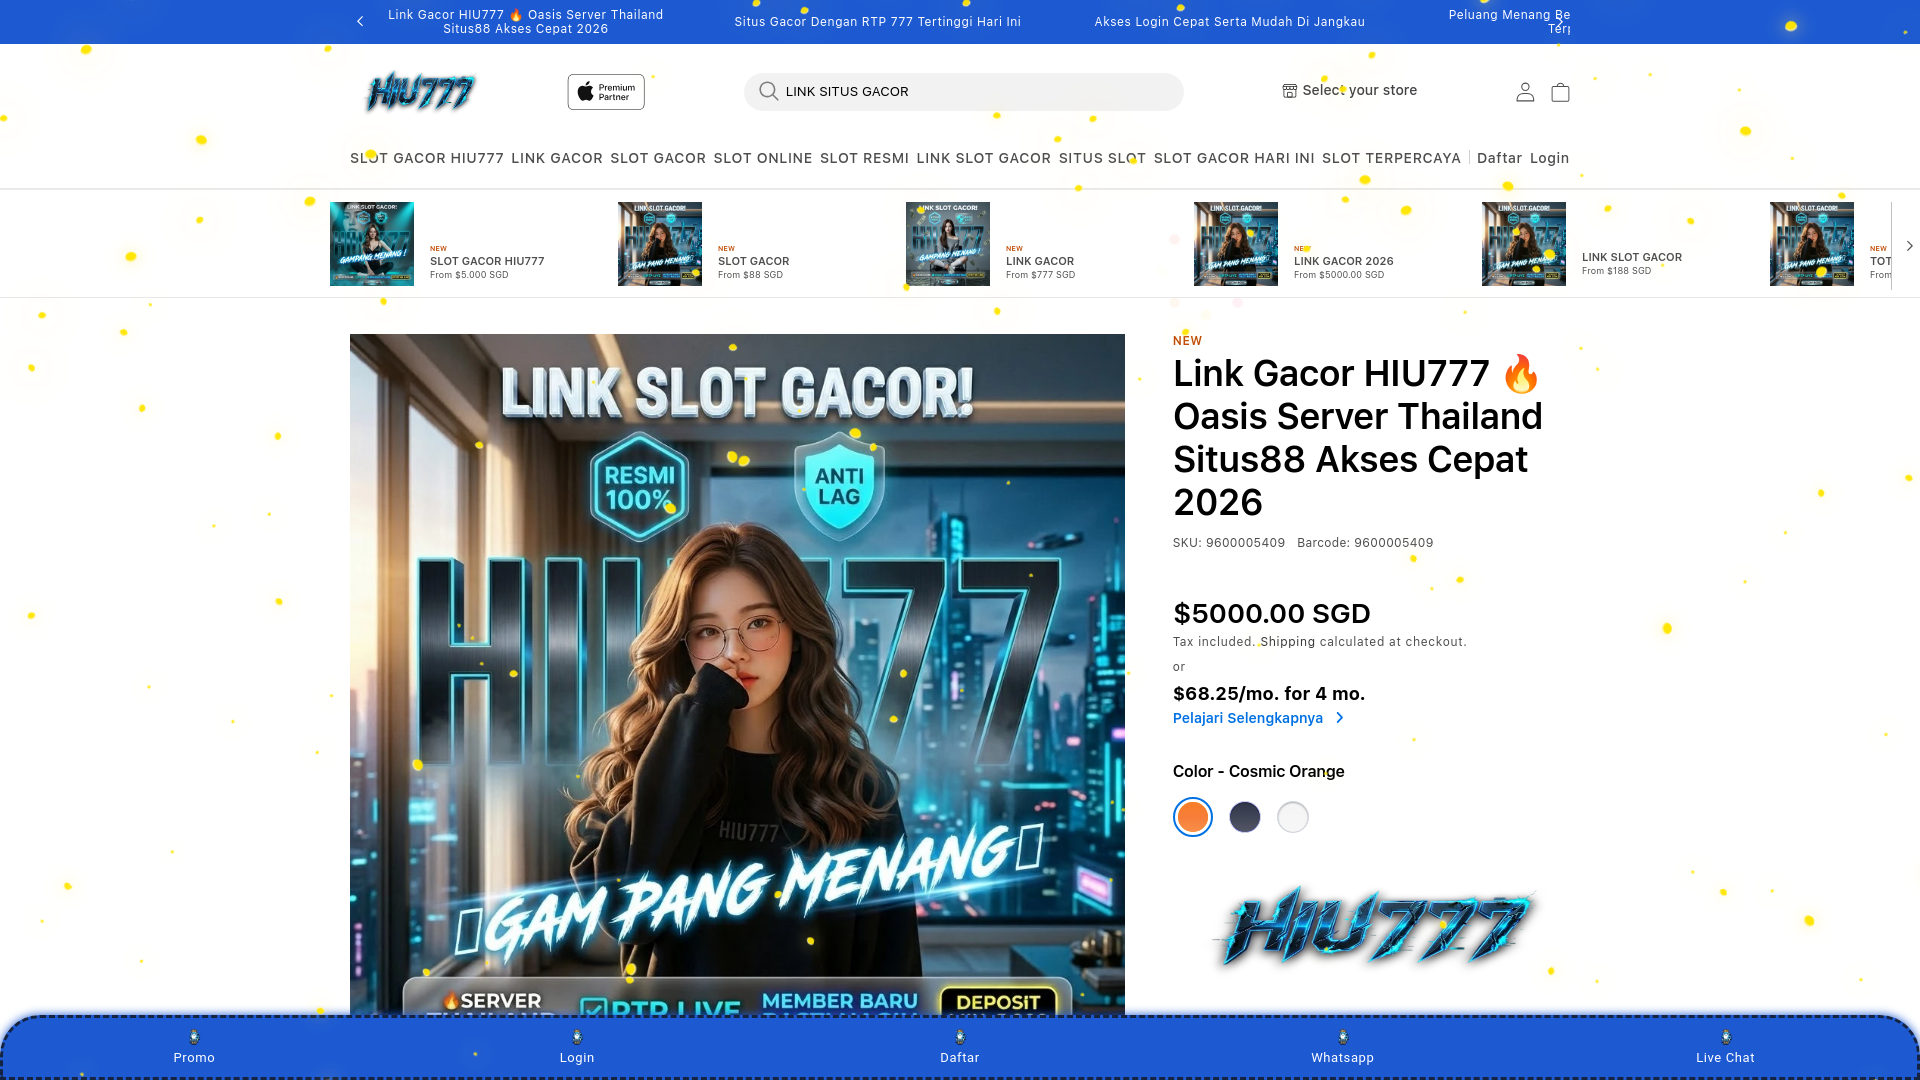Click the search magnifier icon

(x=768, y=91)
